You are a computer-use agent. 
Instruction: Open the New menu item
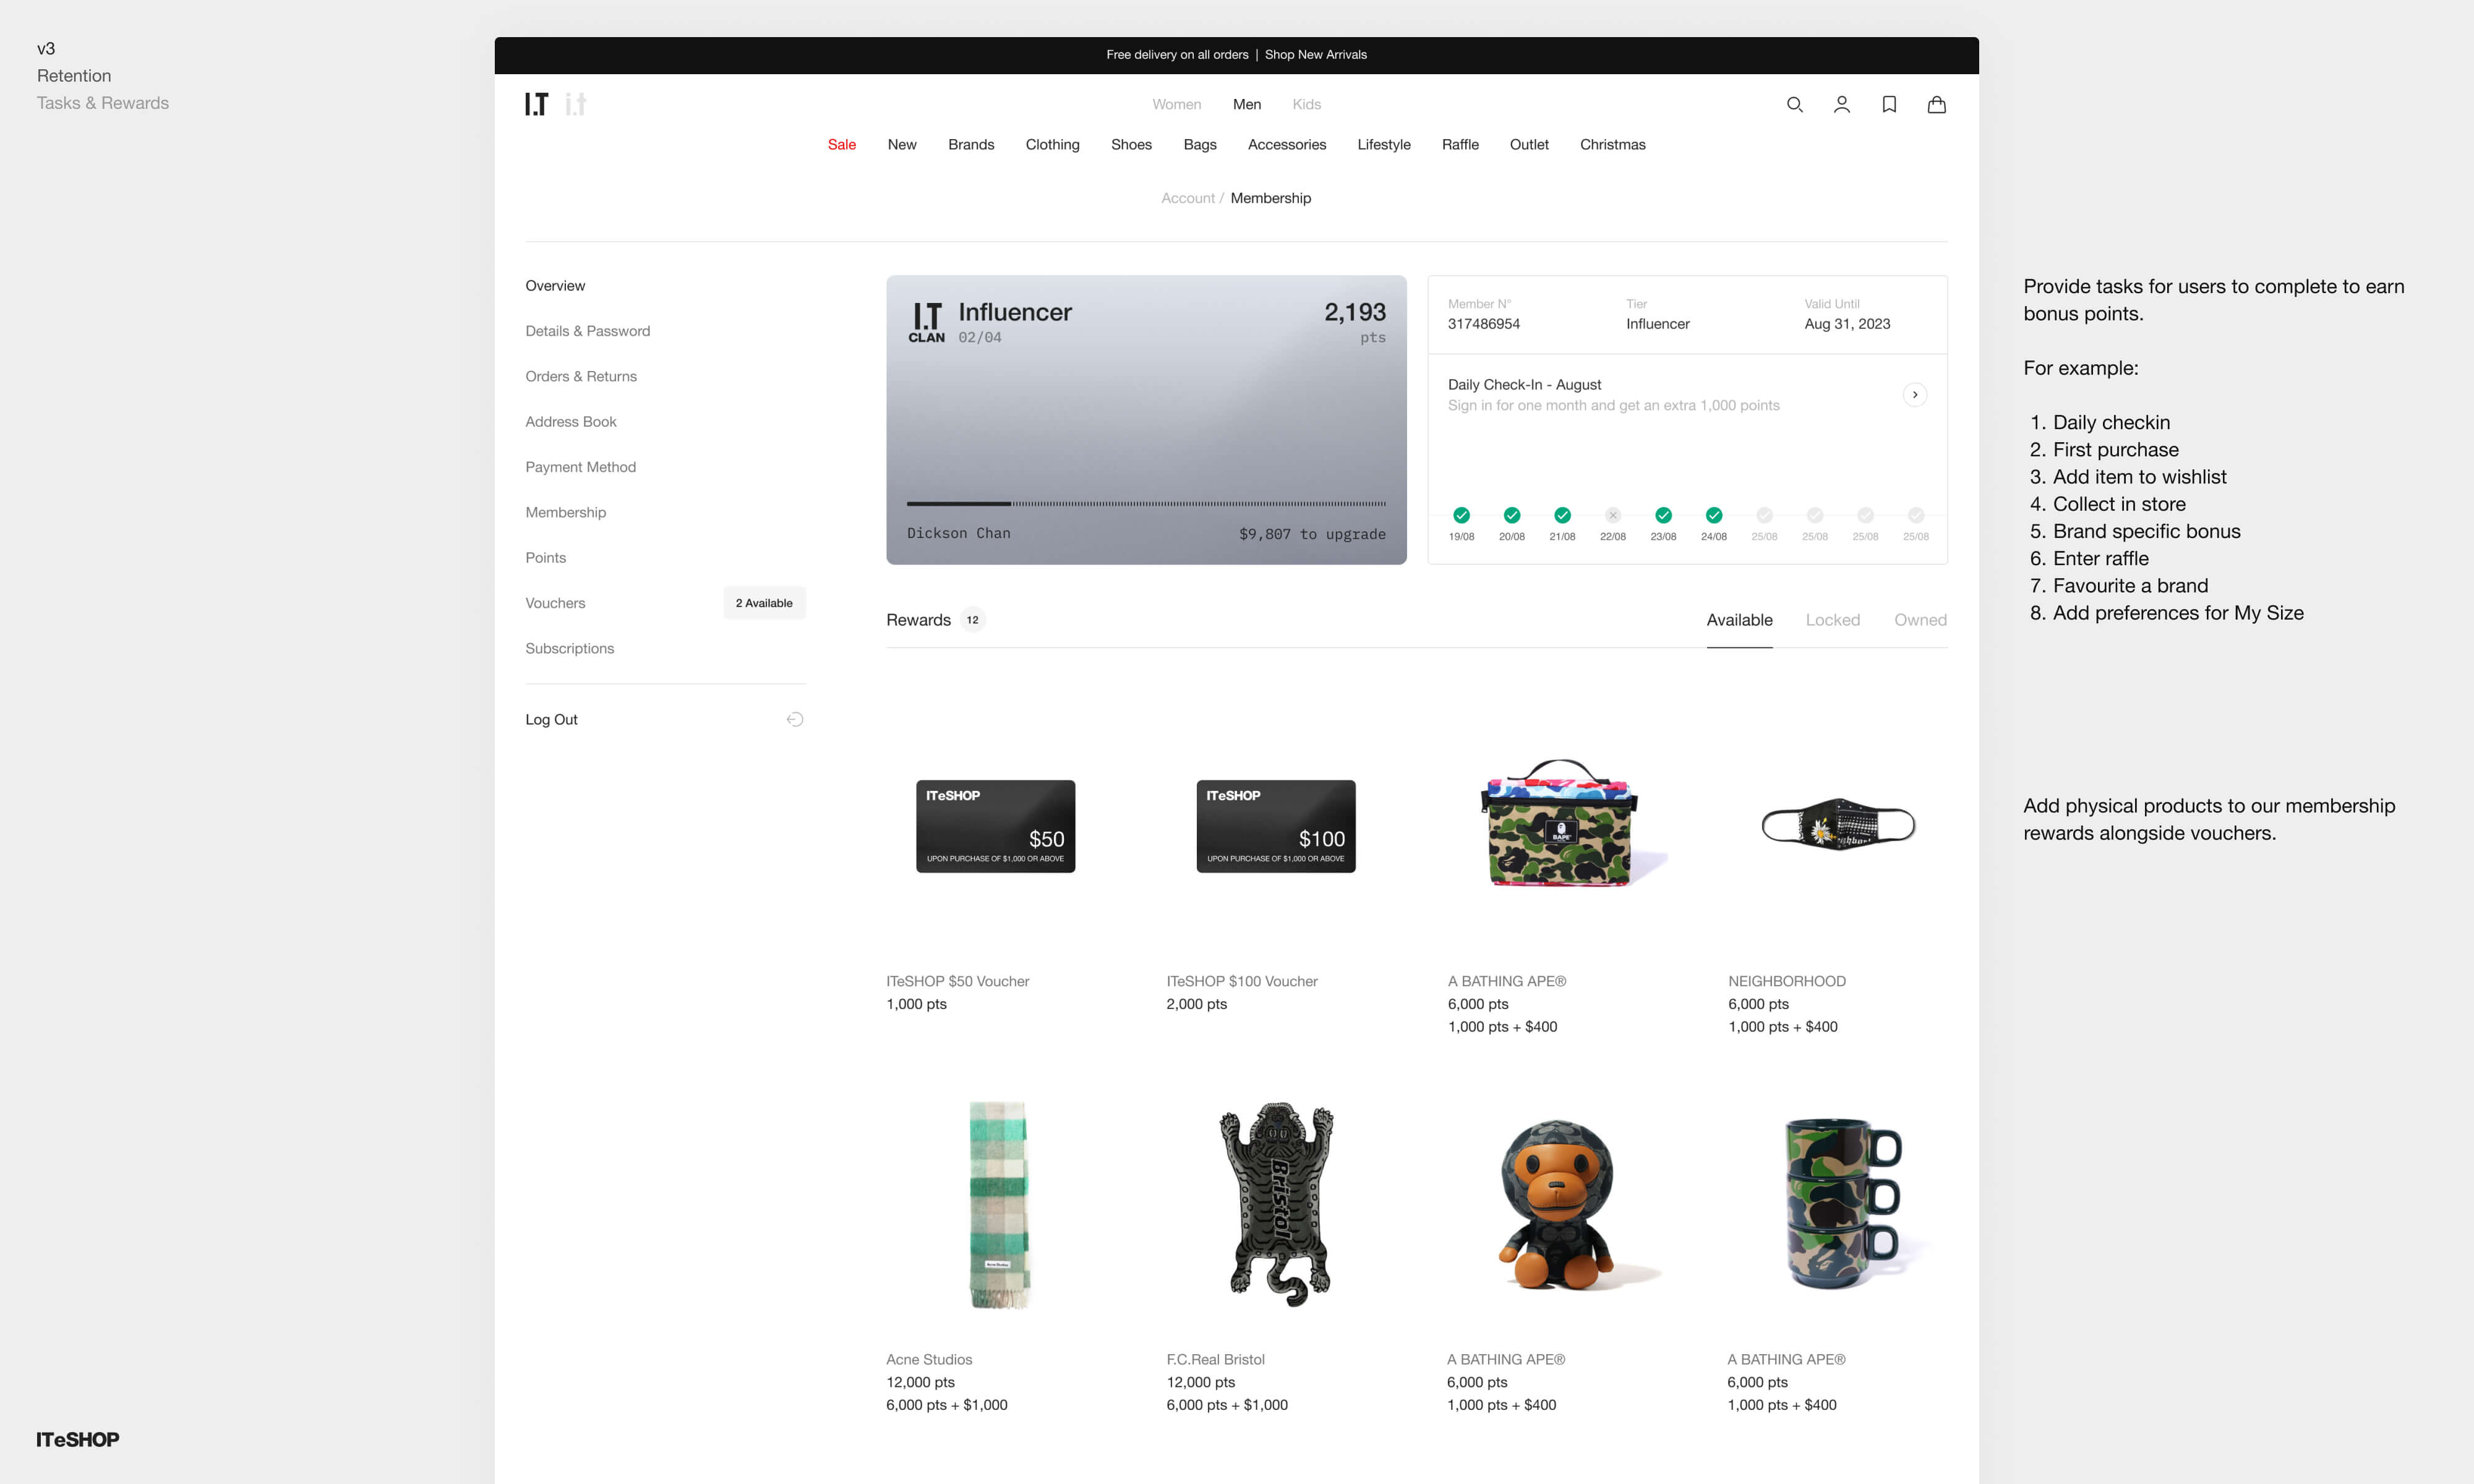[901, 144]
